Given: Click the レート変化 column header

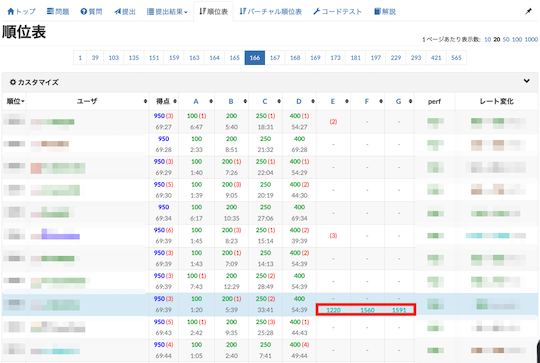Looking at the screenshot, I should coord(497,101).
